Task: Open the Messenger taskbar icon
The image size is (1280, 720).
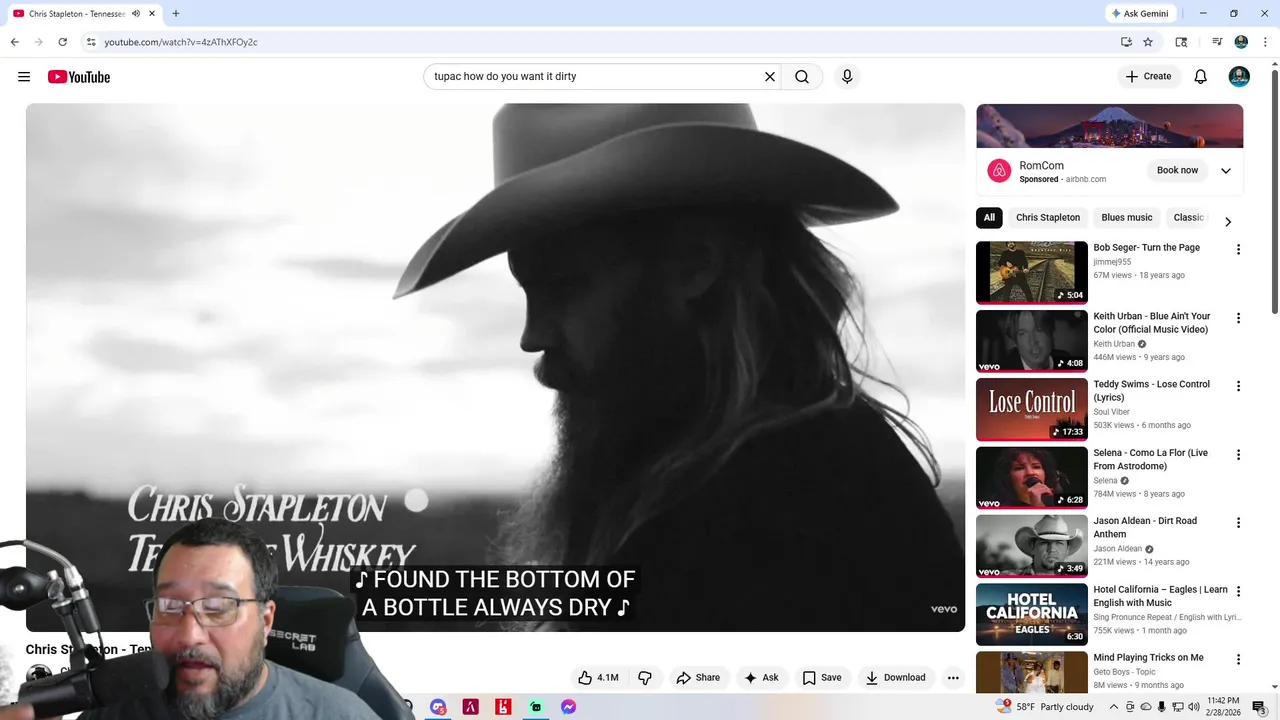Action: (x=568, y=707)
